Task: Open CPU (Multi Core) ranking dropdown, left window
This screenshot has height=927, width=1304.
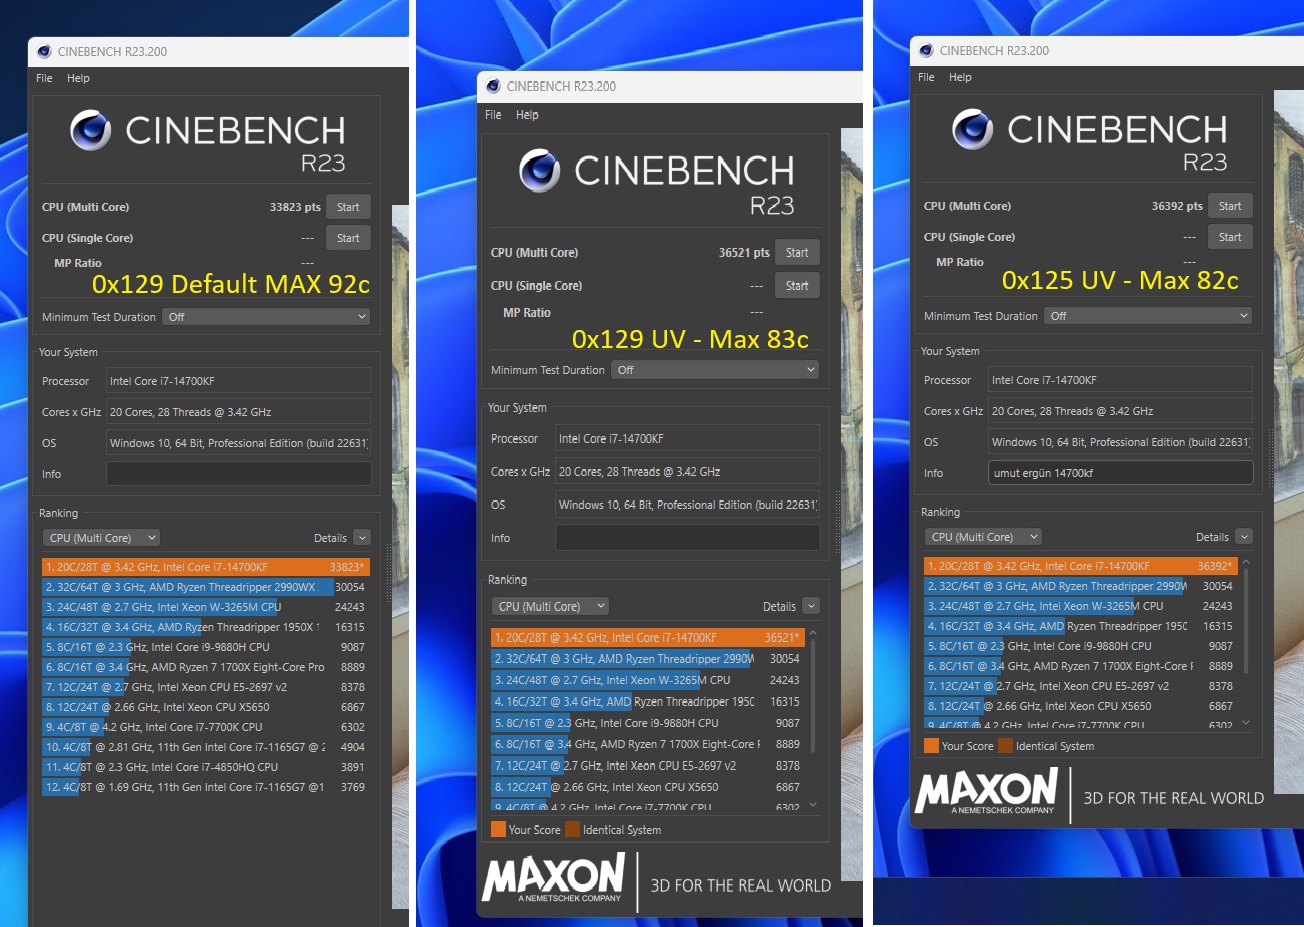Action: [101, 538]
